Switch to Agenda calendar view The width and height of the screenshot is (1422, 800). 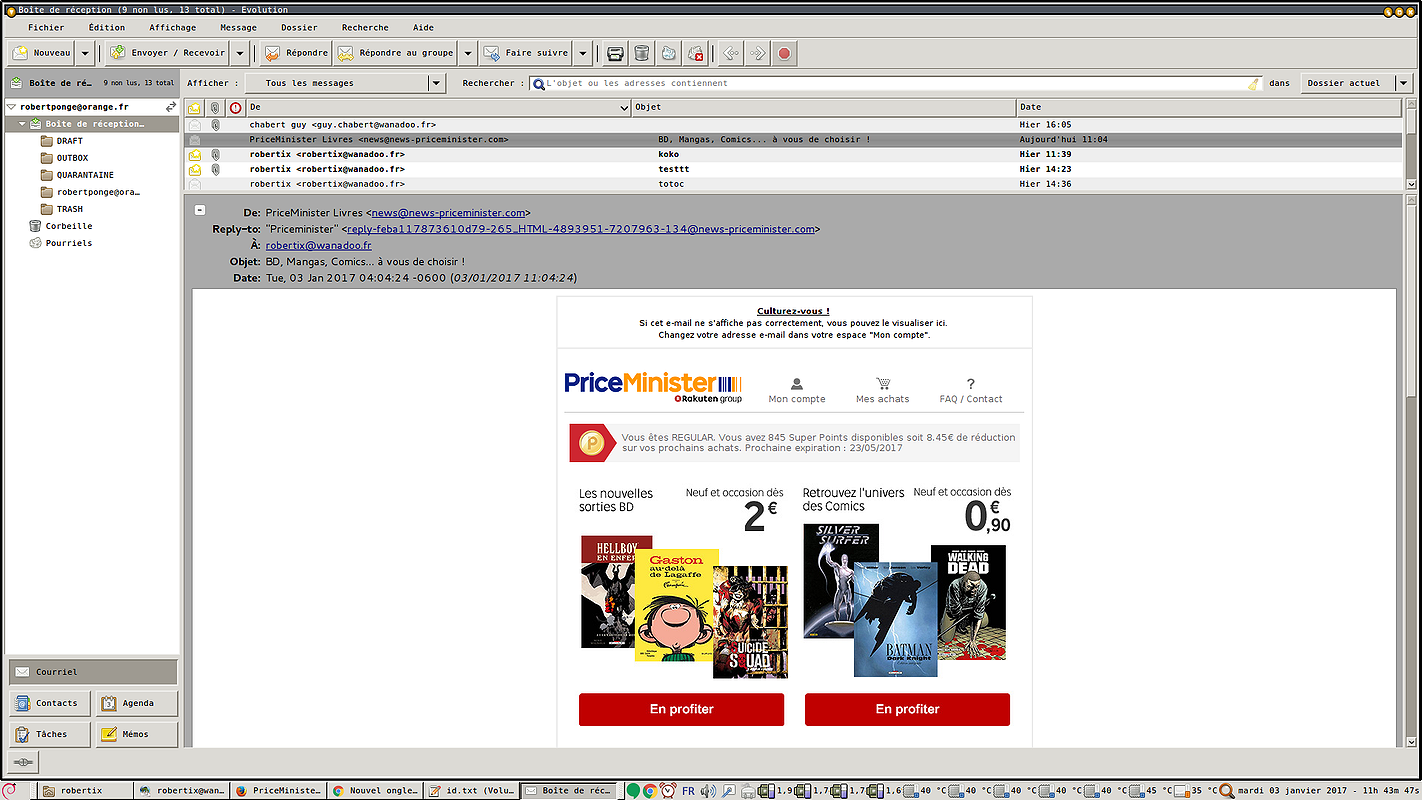[137, 703]
